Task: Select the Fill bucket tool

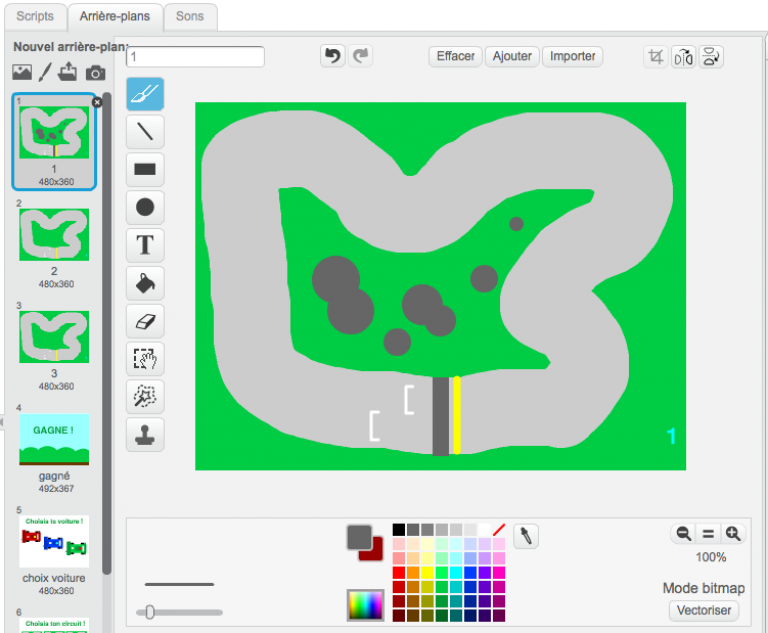Action: [x=145, y=283]
